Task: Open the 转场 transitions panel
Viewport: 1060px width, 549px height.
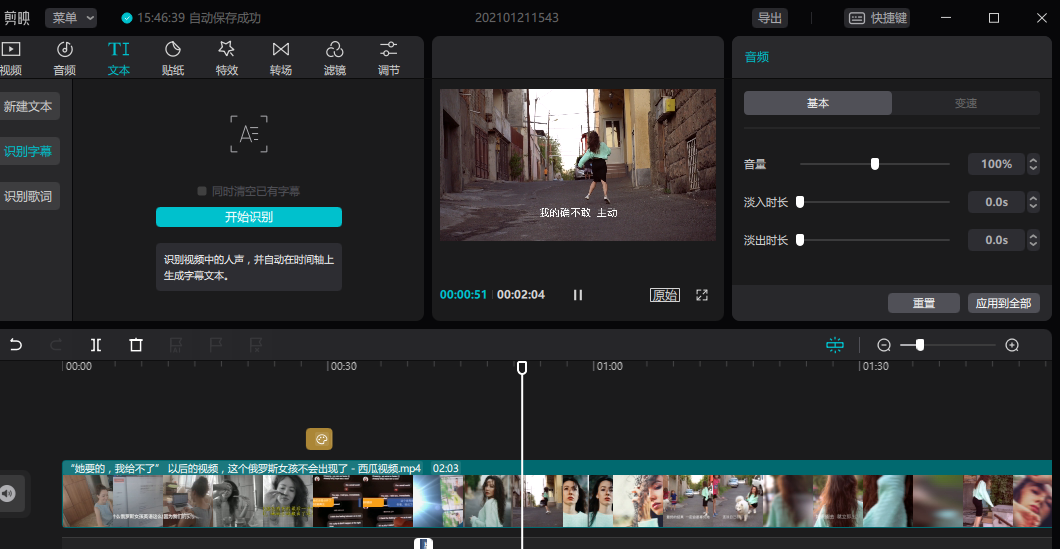Action: click(281, 58)
